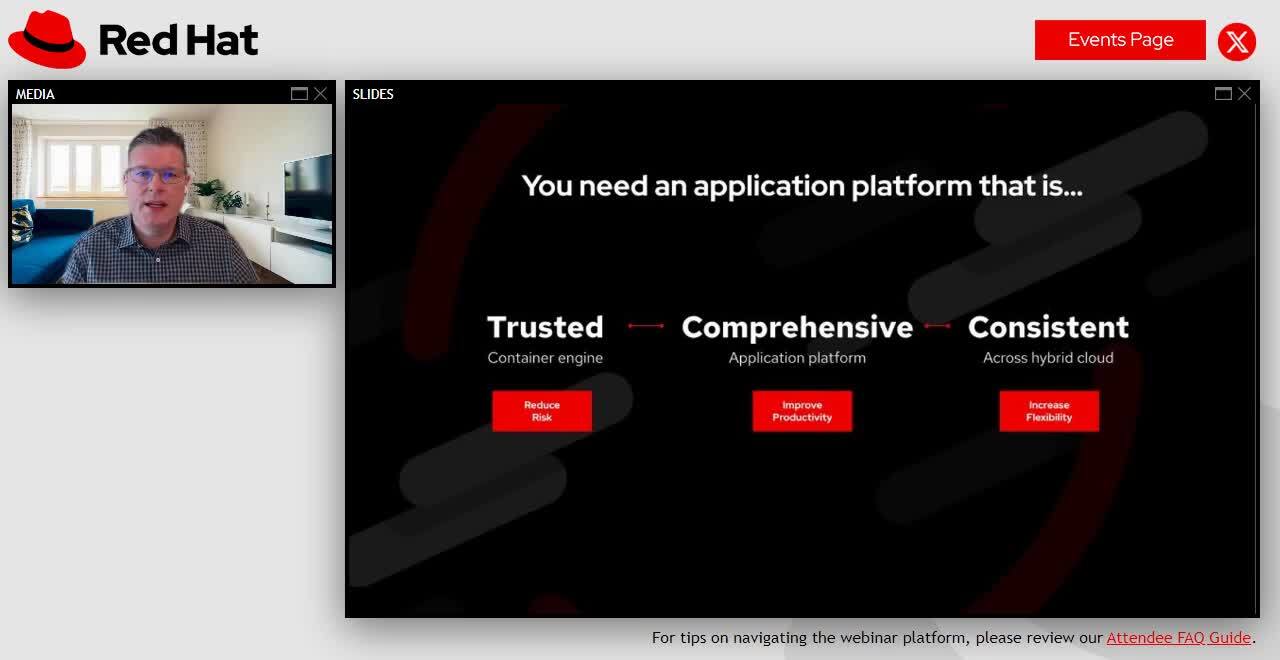This screenshot has height=660, width=1280.
Task: Maximize the MEDIA panel
Action: pyautogui.click(x=299, y=94)
